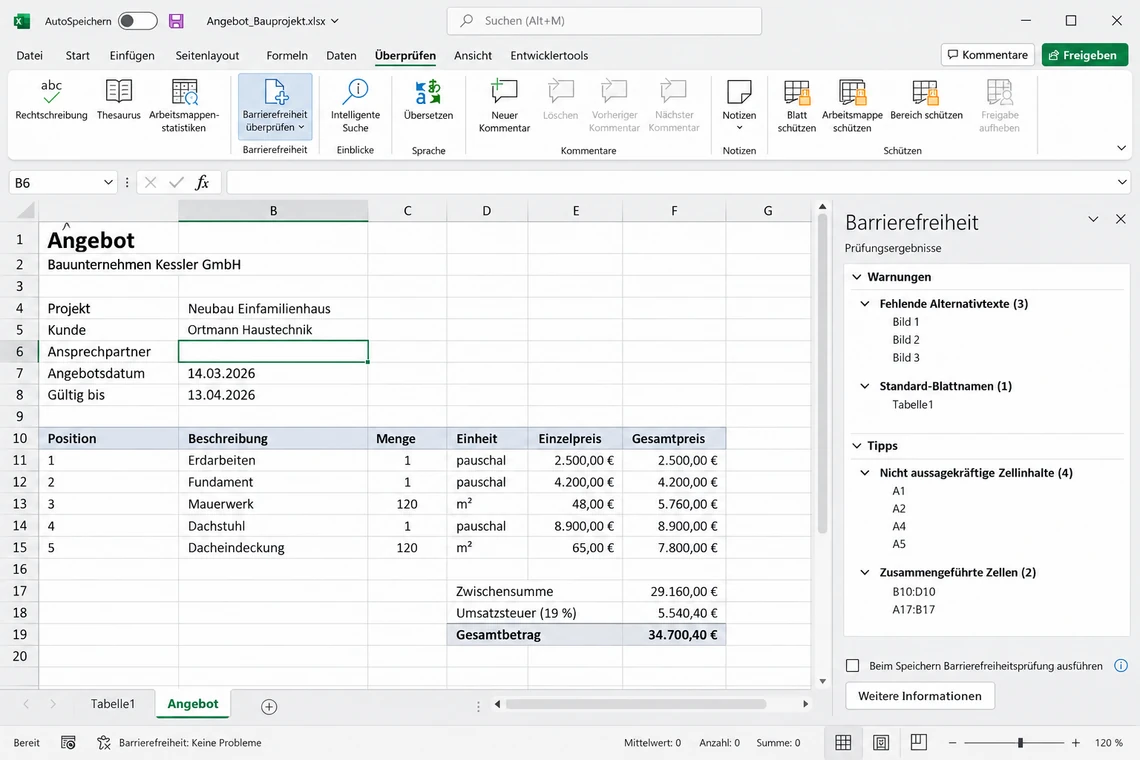The width and height of the screenshot is (1140, 760).
Task: Check Beim Speichern Barrierefreiheitsprüfung ausführen
Action: (x=853, y=665)
